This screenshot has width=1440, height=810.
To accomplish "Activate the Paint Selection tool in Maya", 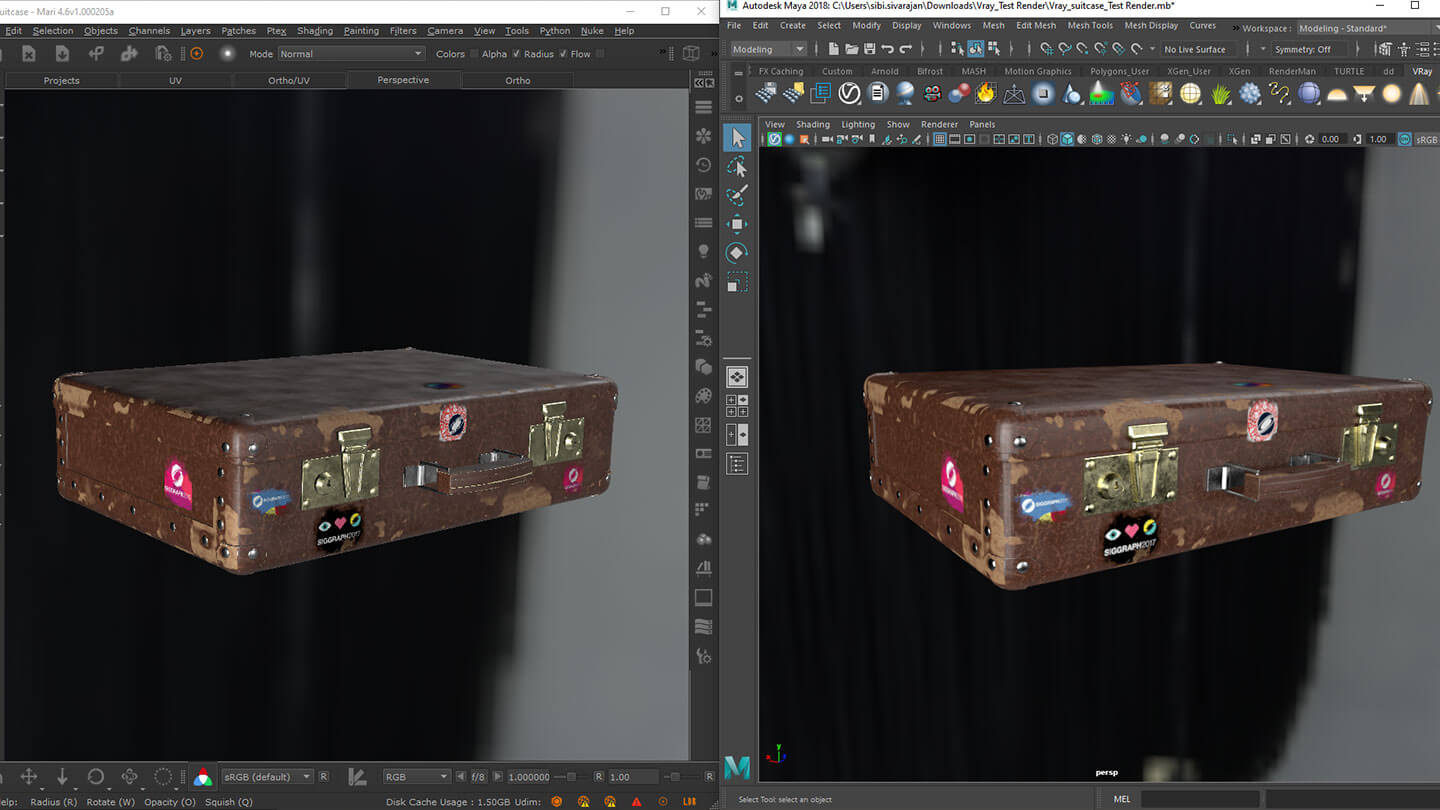I will tap(737, 196).
